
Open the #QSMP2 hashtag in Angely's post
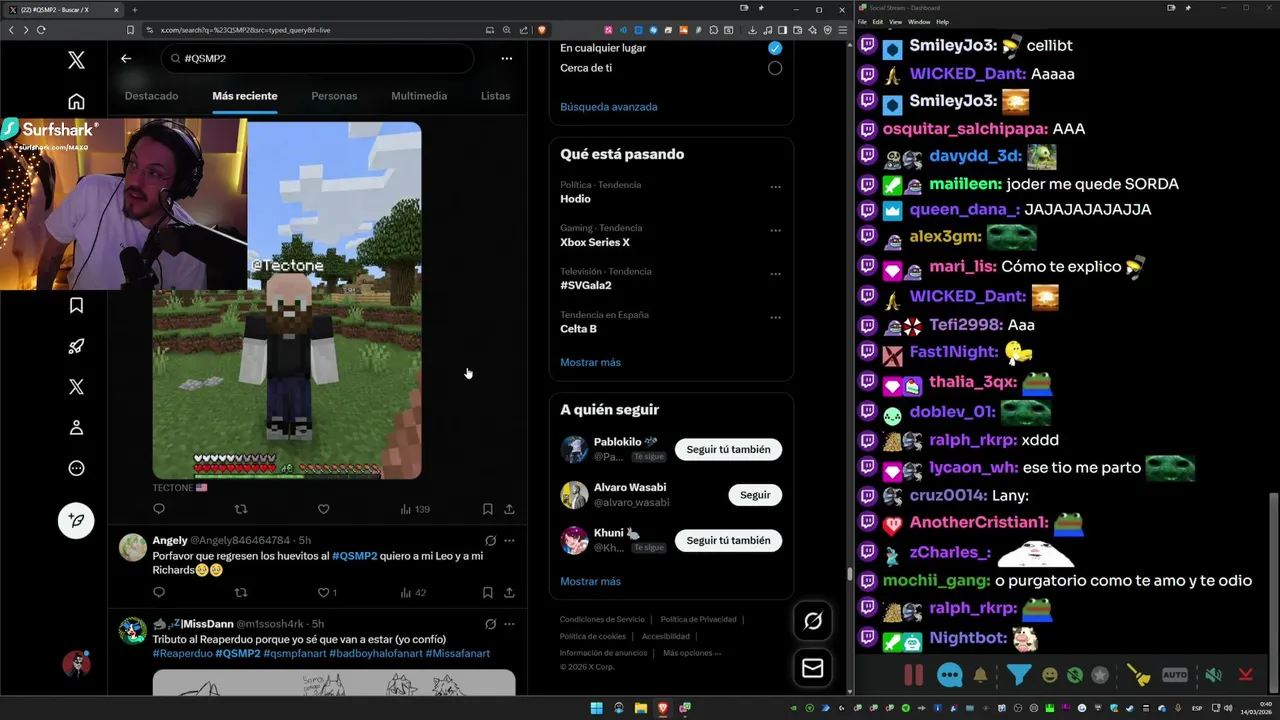354,556
